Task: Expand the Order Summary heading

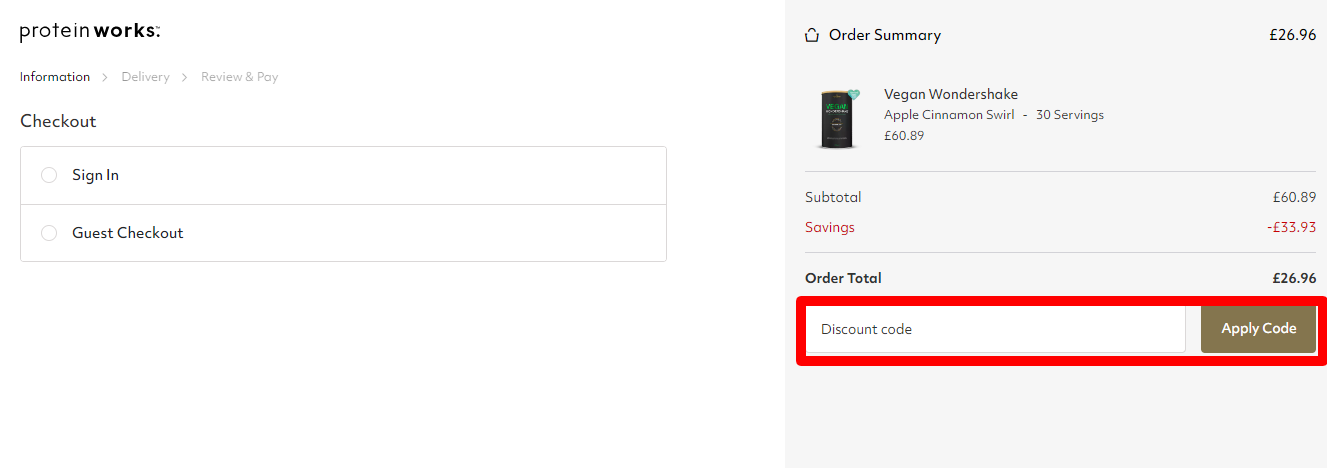Action: [x=885, y=35]
